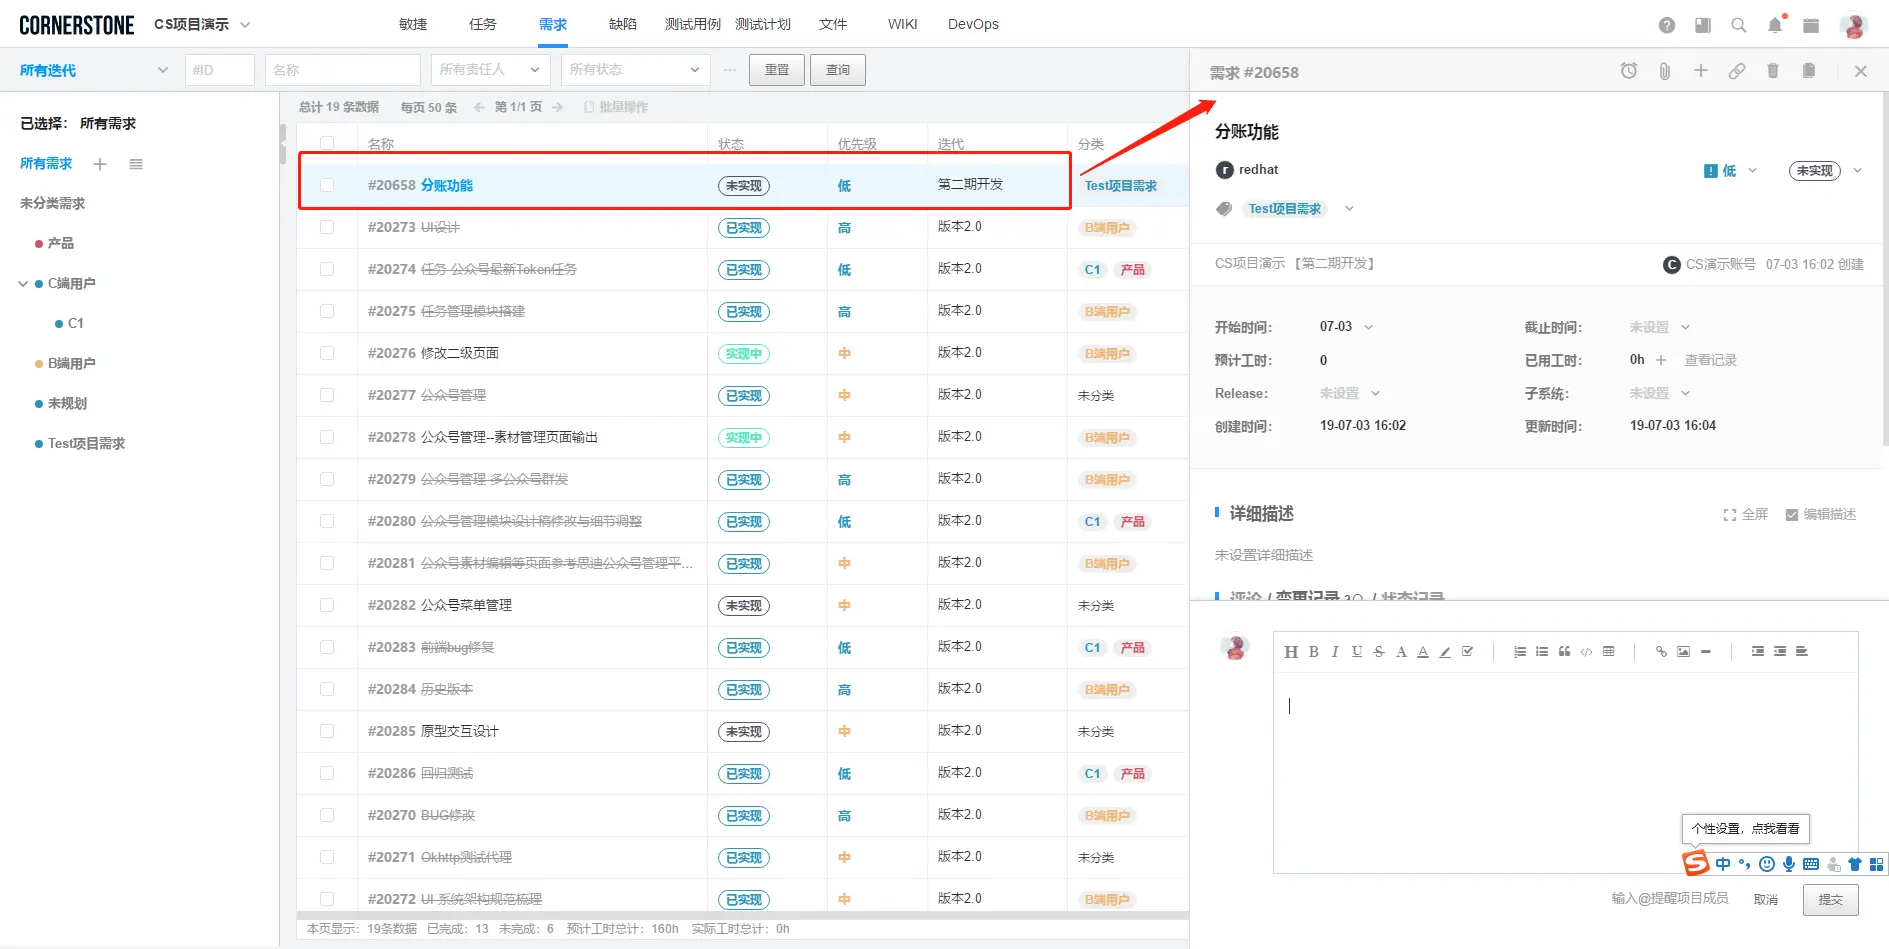Open the attachment paperclip icon
Viewport: 1889px width, 949px height.
click(x=1664, y=71)
